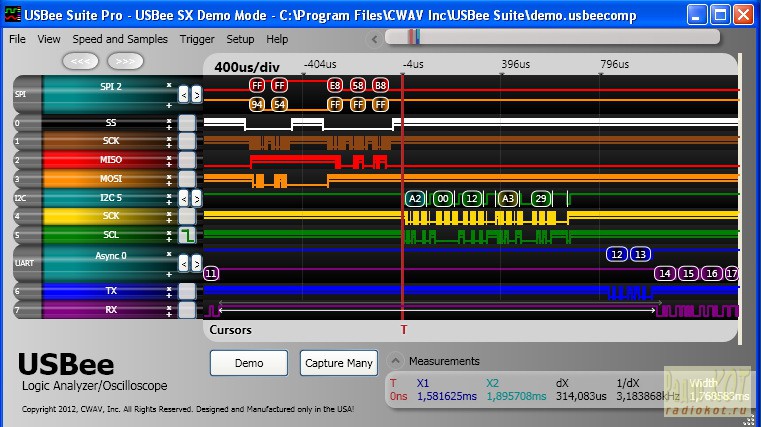
Task: Click the x icon on the SS channel
Action: (x=169, y=120)
